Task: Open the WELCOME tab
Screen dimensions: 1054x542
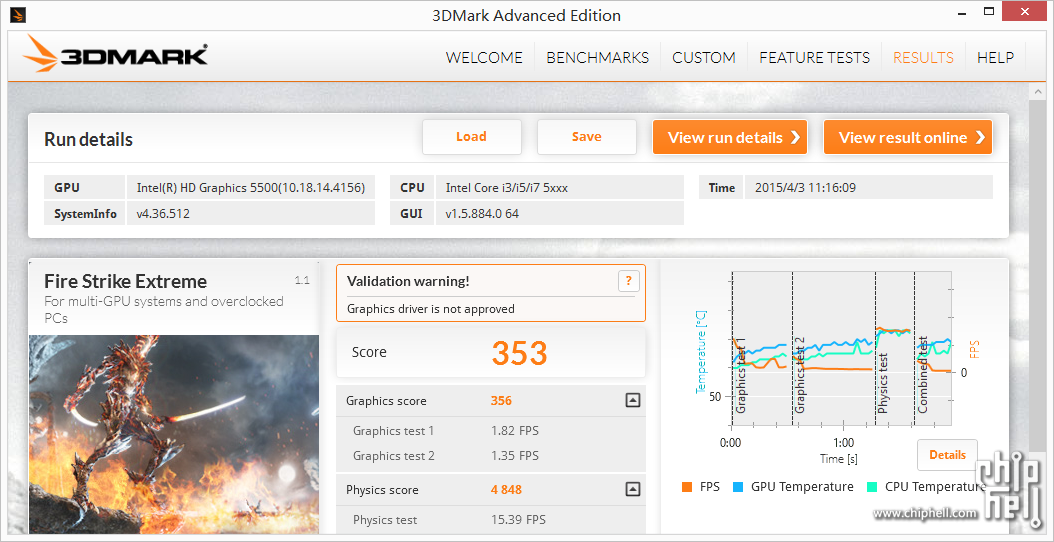Action: pyautogui.click(x=484, y=58)
